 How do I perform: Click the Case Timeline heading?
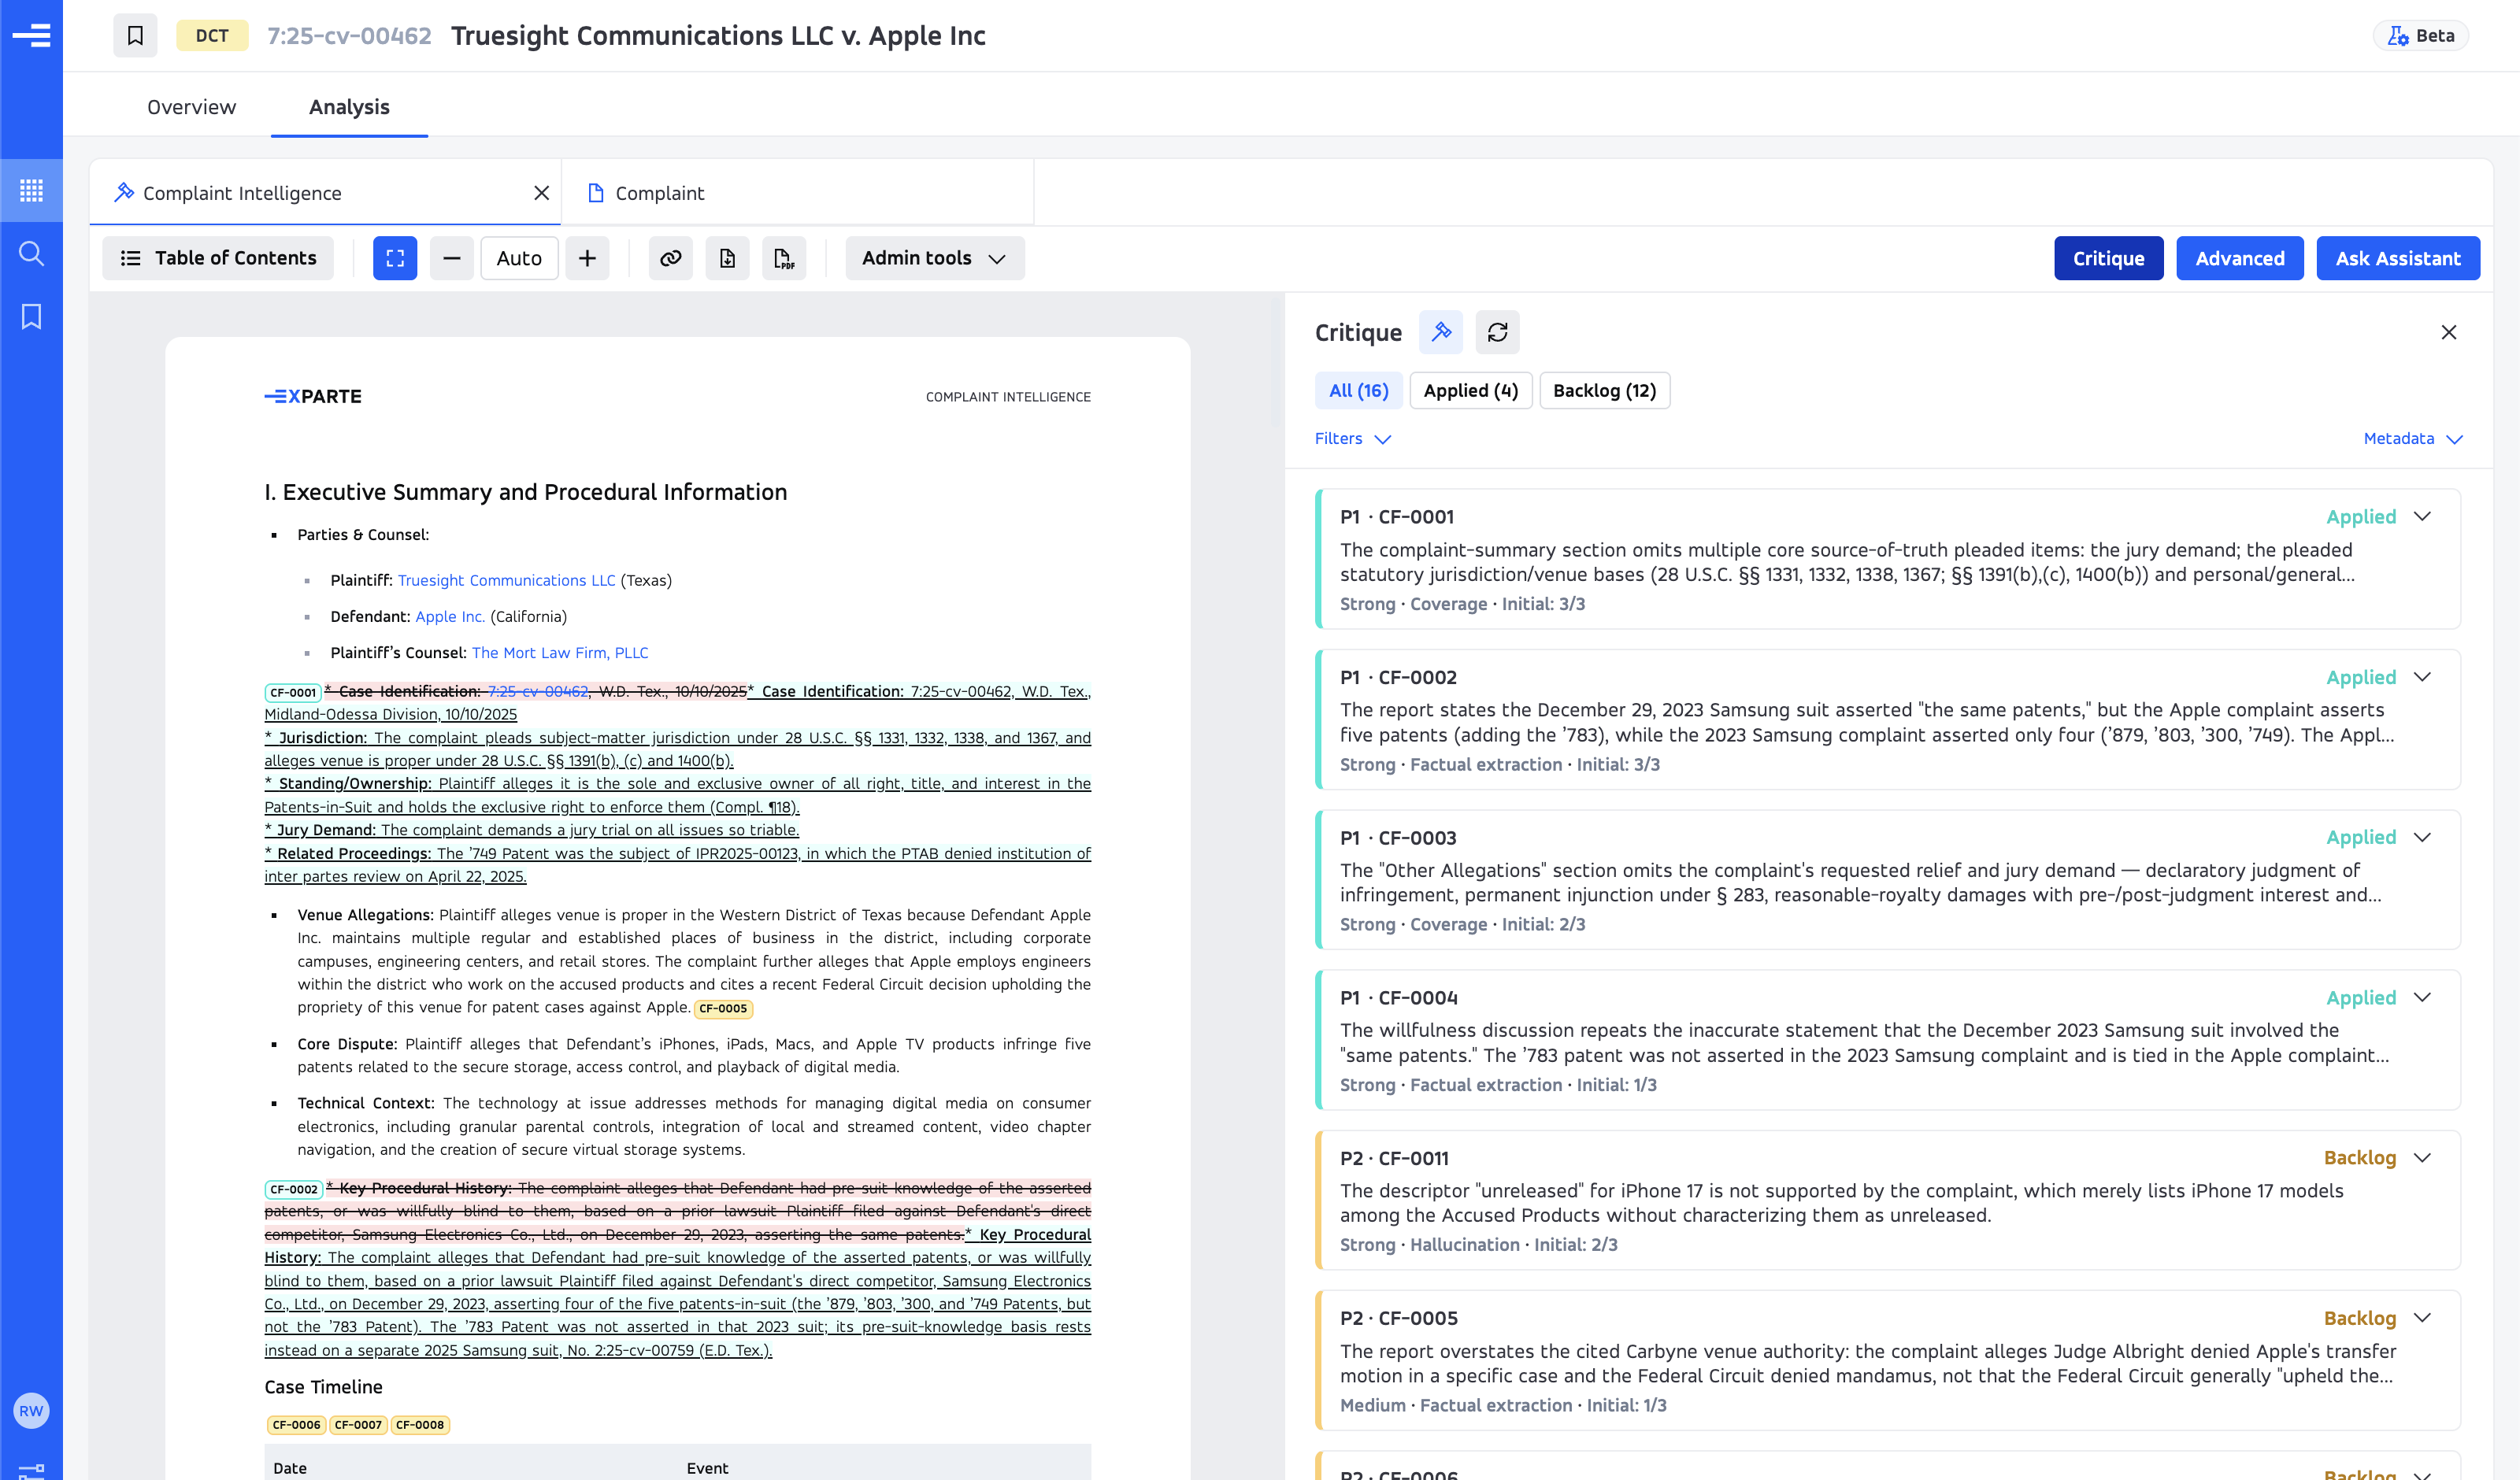tap(323, 1386)
